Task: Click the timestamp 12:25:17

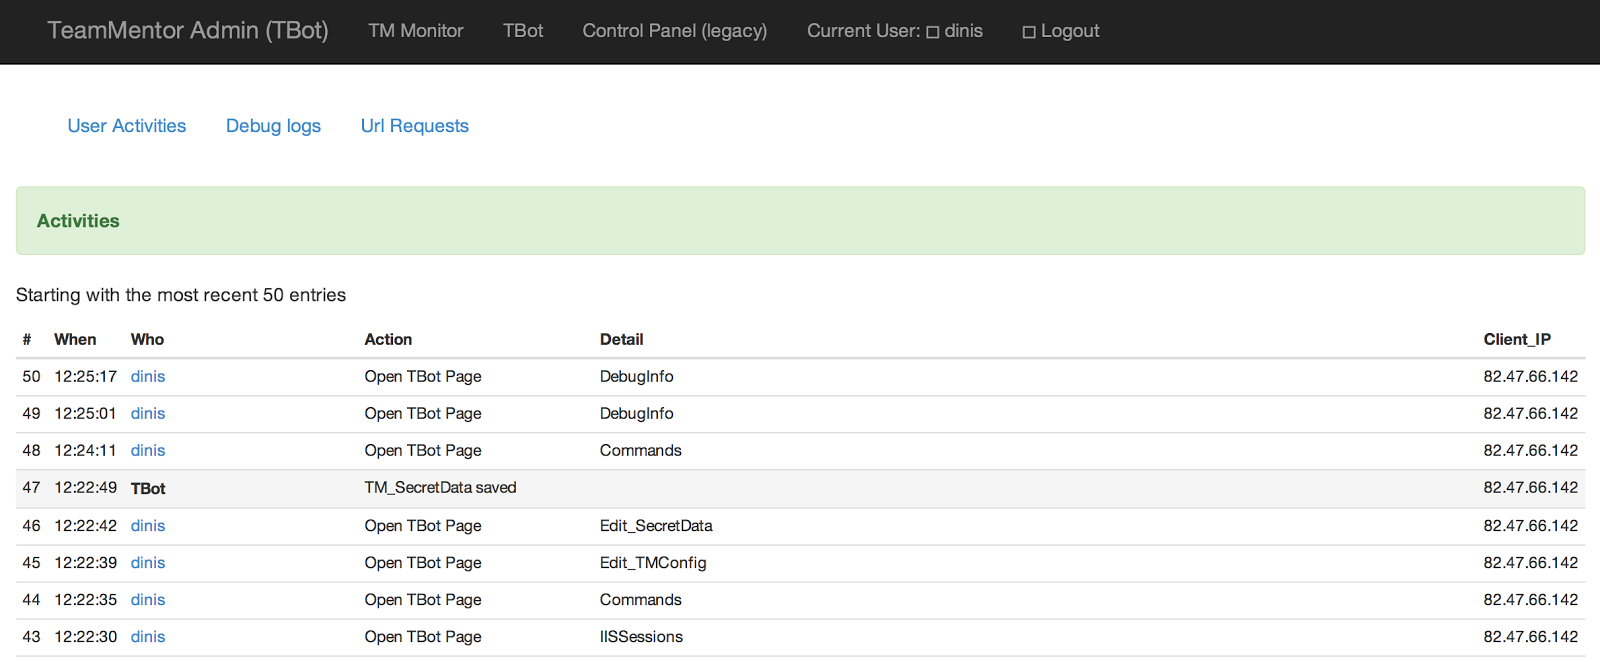Action: 85,377
